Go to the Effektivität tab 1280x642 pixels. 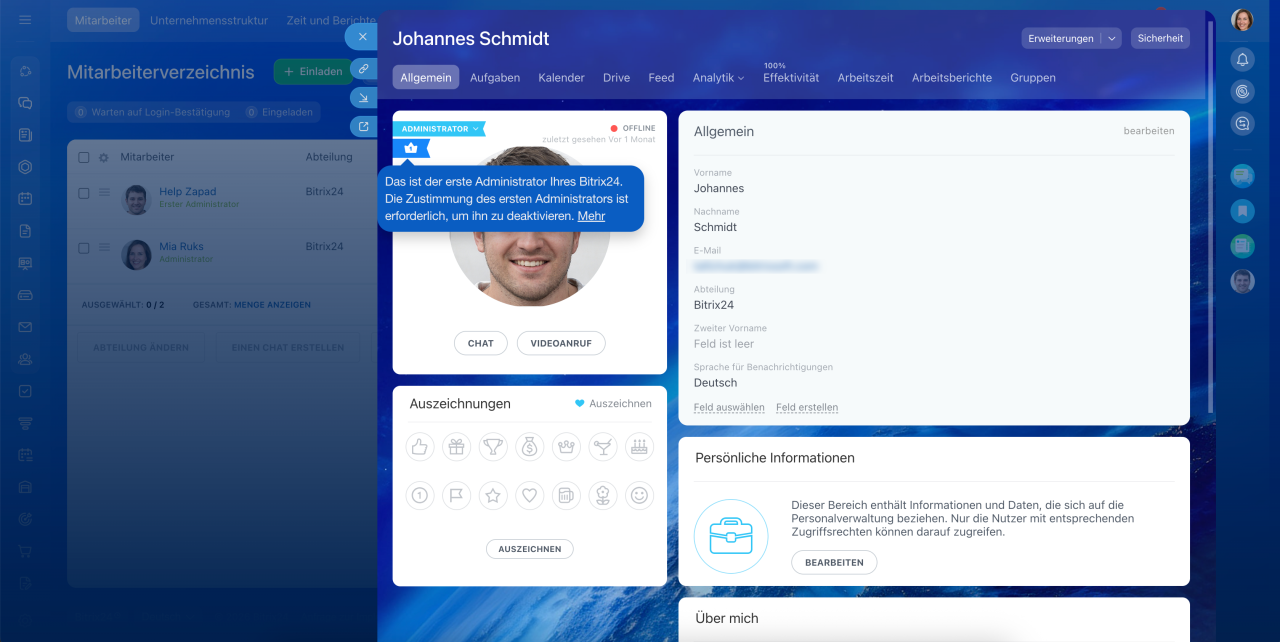[x=791, y=78]
